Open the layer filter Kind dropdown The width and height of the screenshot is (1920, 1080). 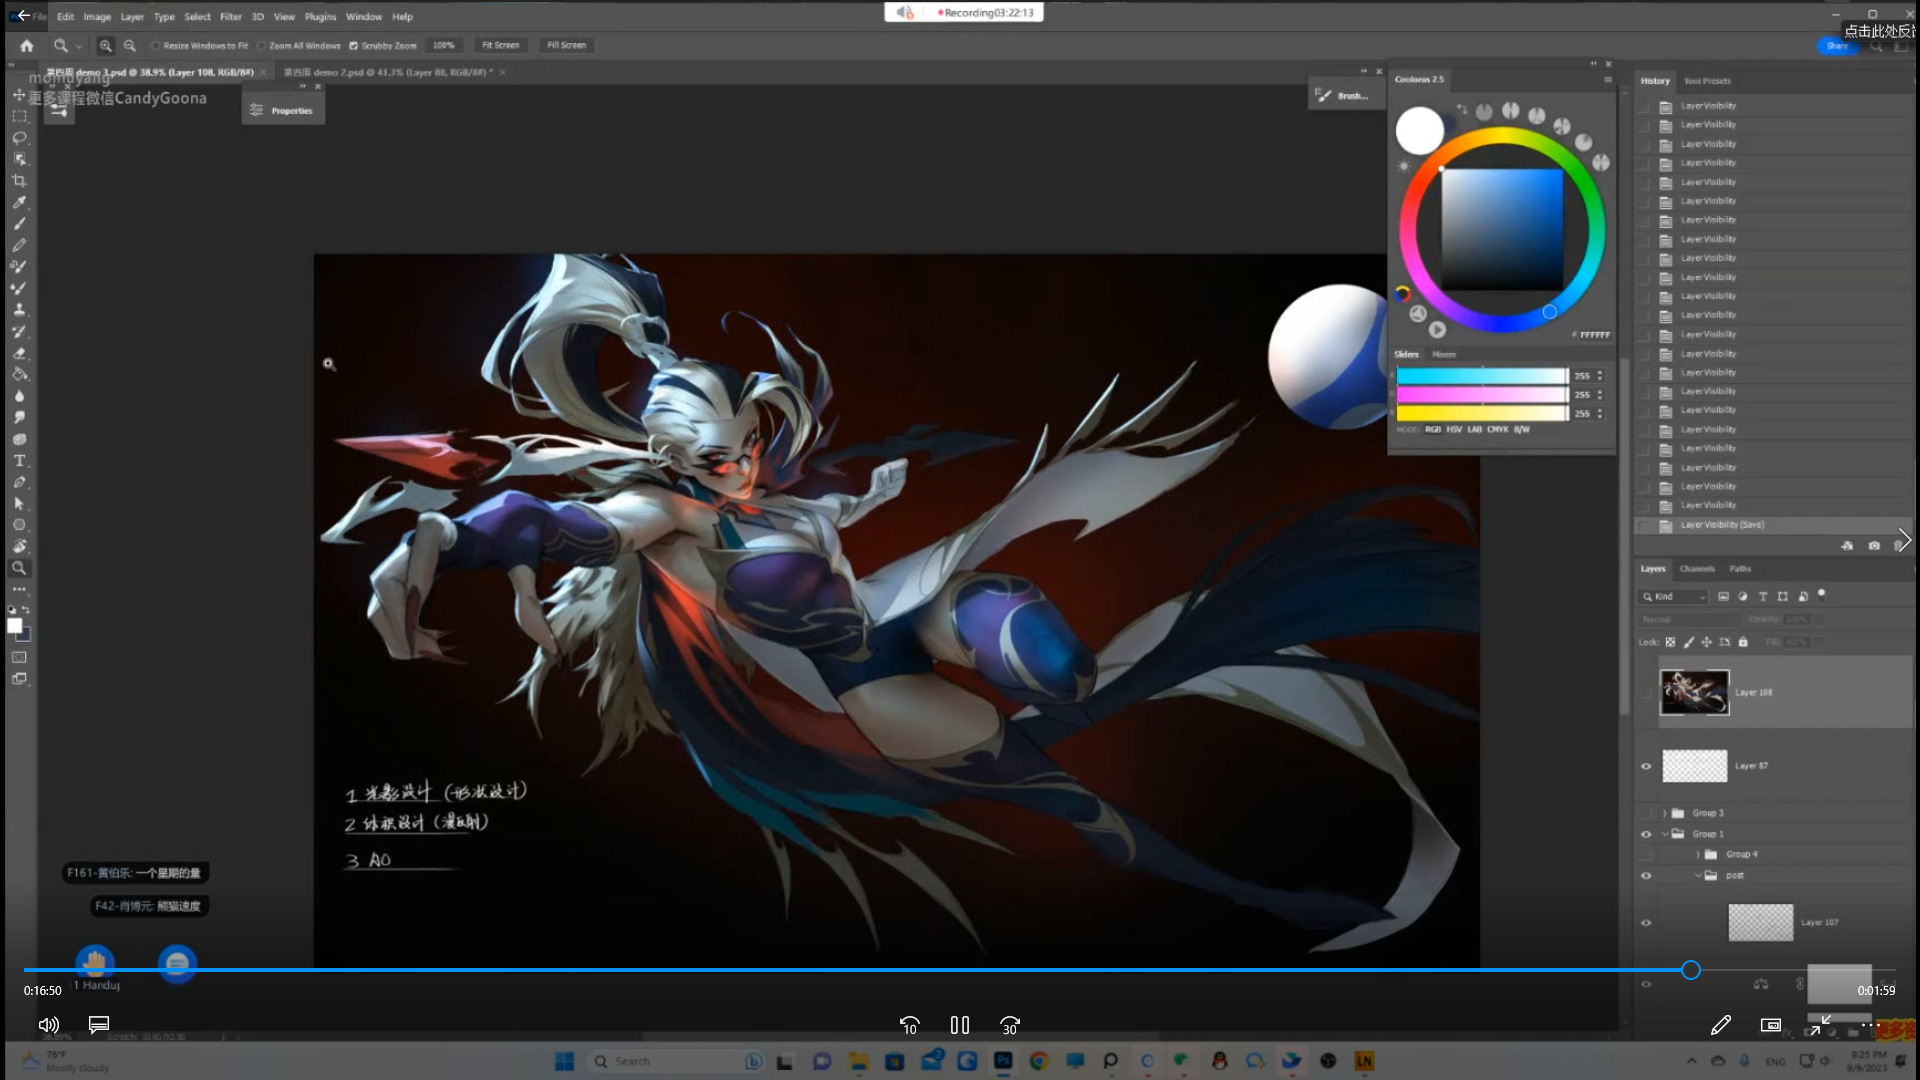coord(1673,596)
